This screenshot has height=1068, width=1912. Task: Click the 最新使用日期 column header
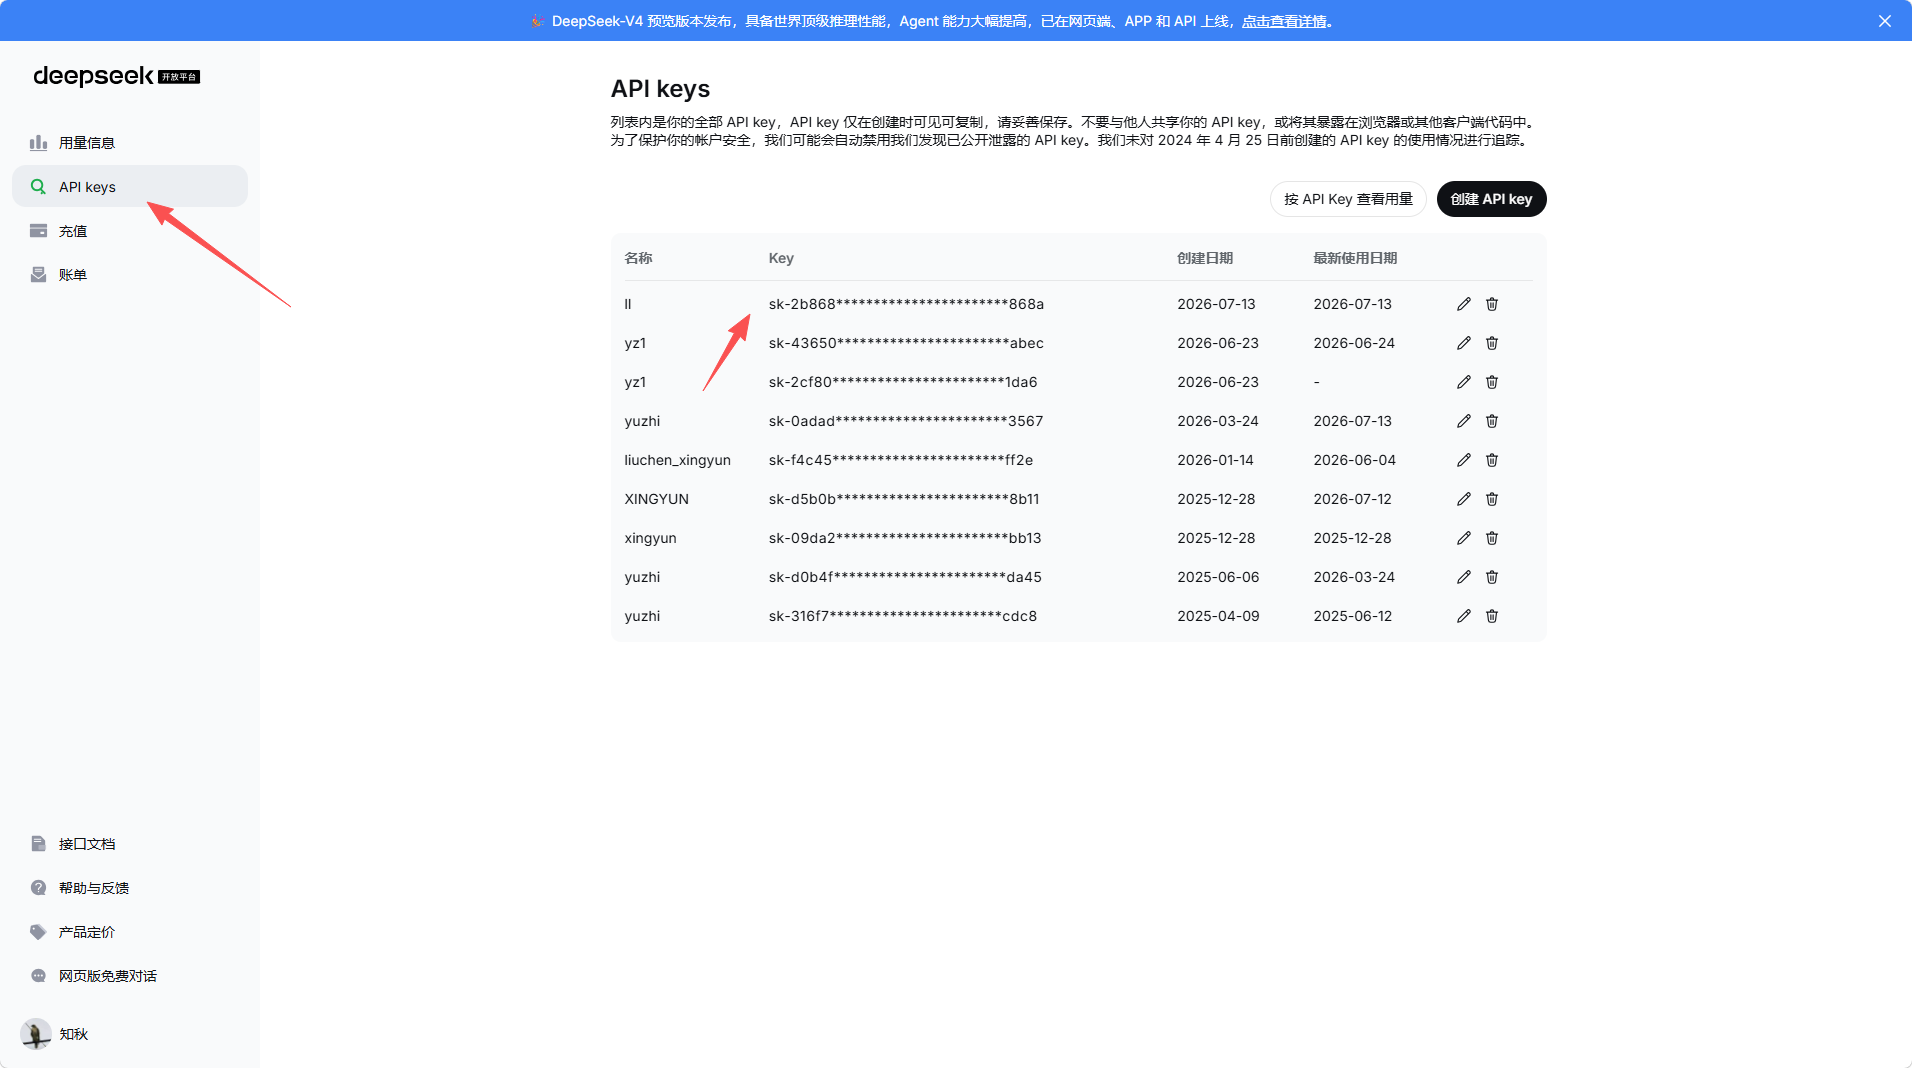tap(1355, 258)
